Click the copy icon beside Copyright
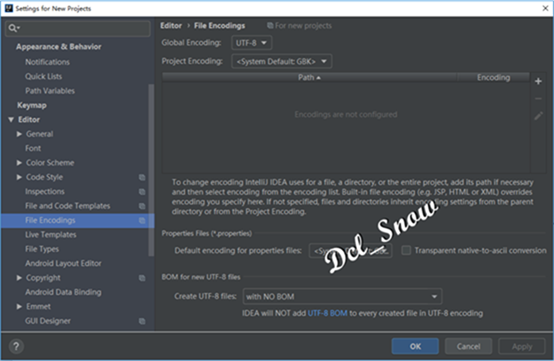Screen dimensions: 554x361 coord(142,278)
